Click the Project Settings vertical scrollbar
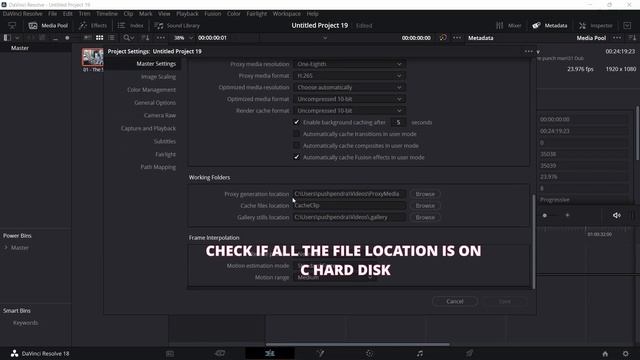 point(533,242)
